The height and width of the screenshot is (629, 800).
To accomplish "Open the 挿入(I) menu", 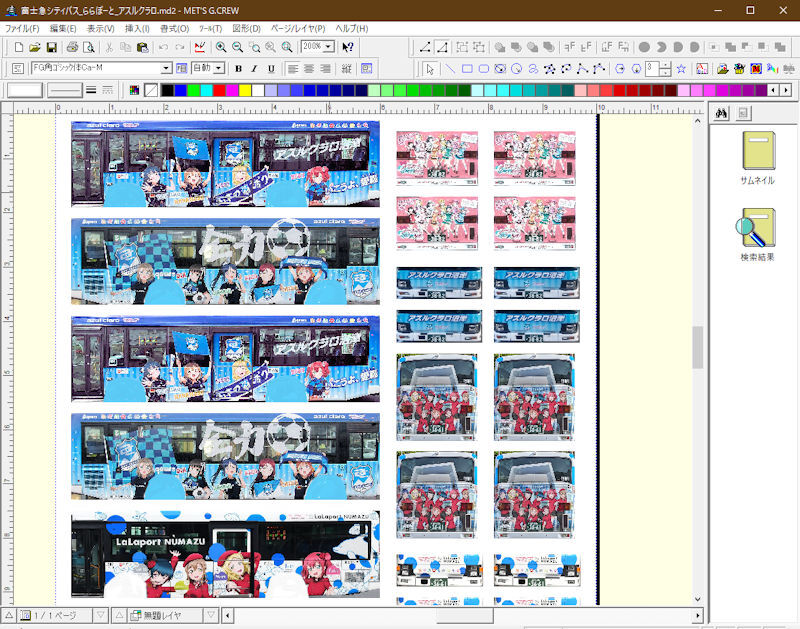I will click(137, 29).
